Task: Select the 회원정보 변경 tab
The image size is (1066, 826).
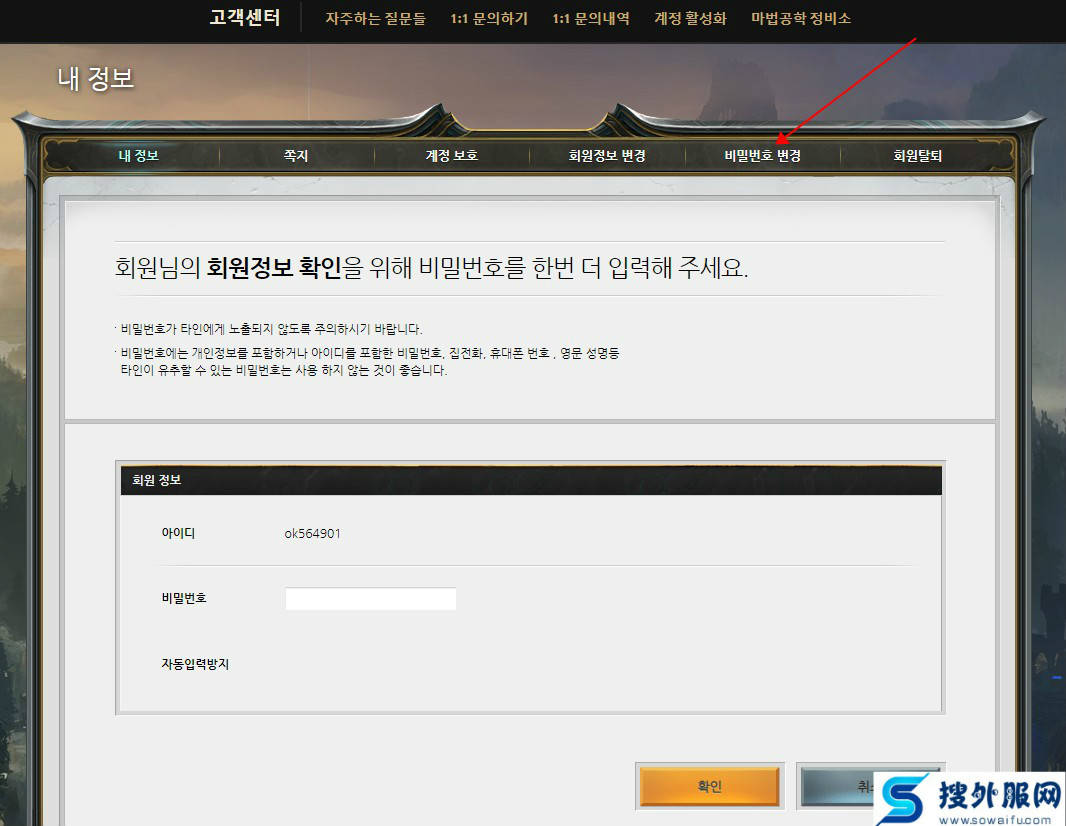Action: (x=607, y=156)
